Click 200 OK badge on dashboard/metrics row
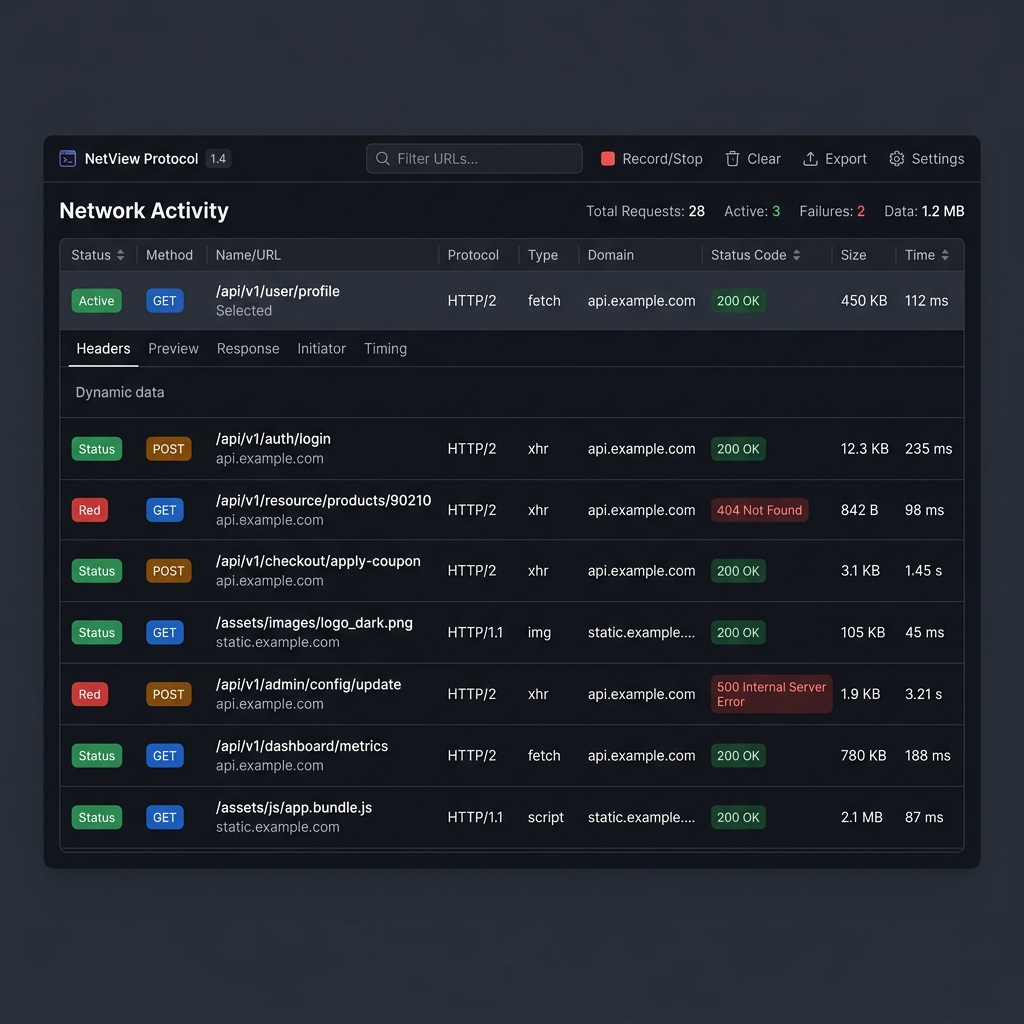This screenshot has width=1024, height=1024. [738, 756]
